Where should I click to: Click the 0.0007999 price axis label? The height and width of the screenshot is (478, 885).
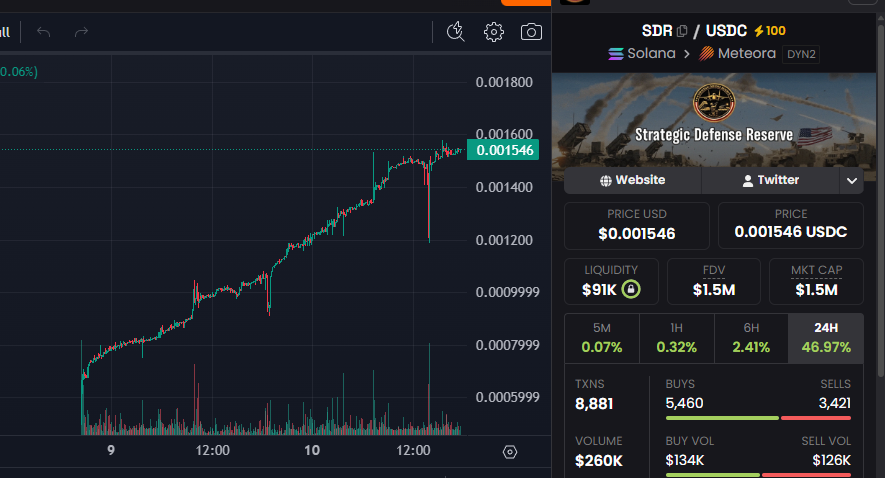tap(507, 345)
